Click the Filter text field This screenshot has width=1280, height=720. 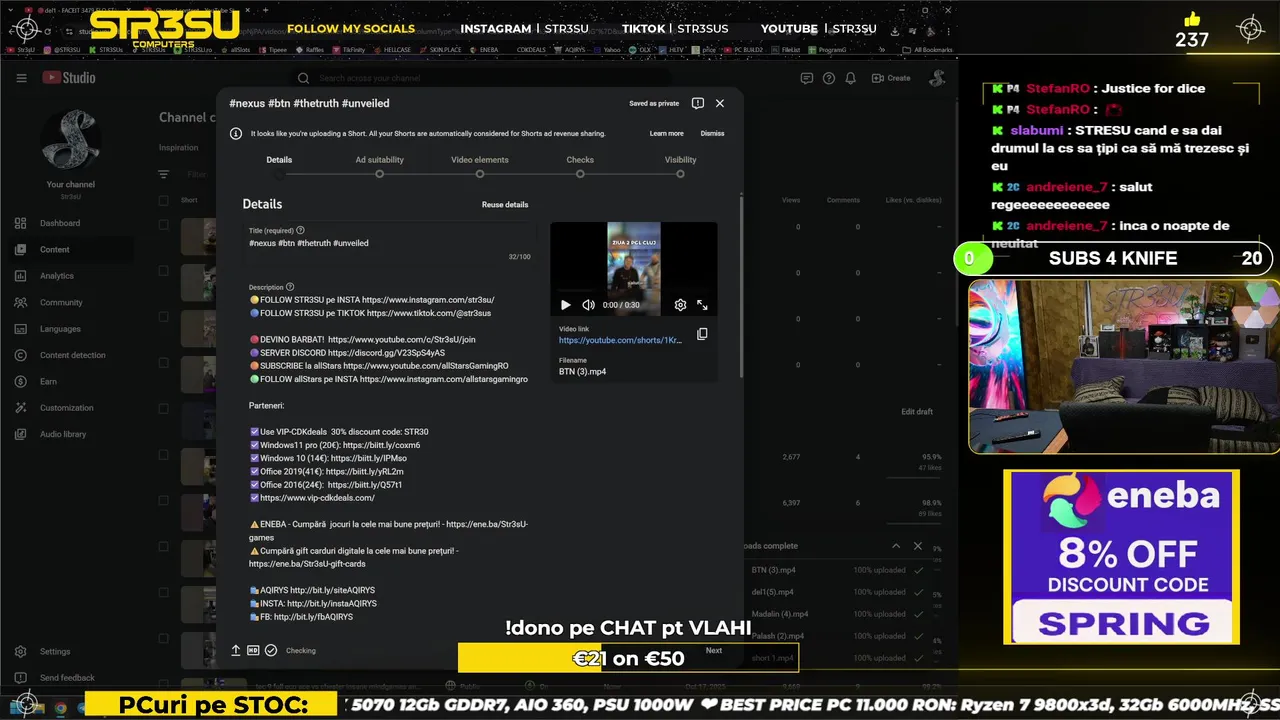click(197, 174)
